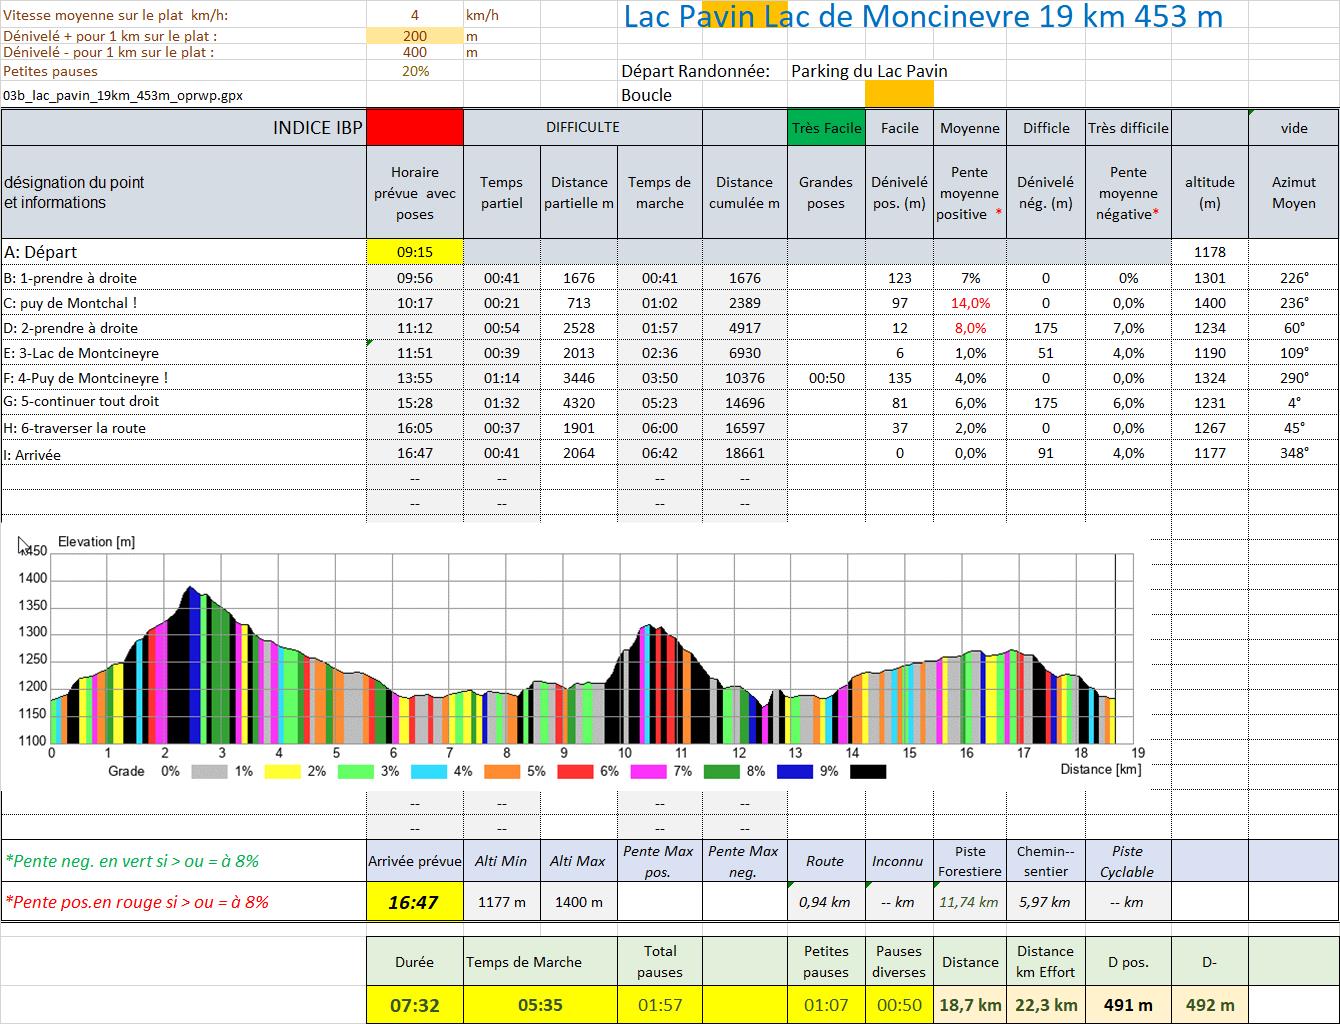The width and height of the screenshot is (1340, 1024).
Task: Click the orange cell next to Boucle
Action: tap(899, 94)
